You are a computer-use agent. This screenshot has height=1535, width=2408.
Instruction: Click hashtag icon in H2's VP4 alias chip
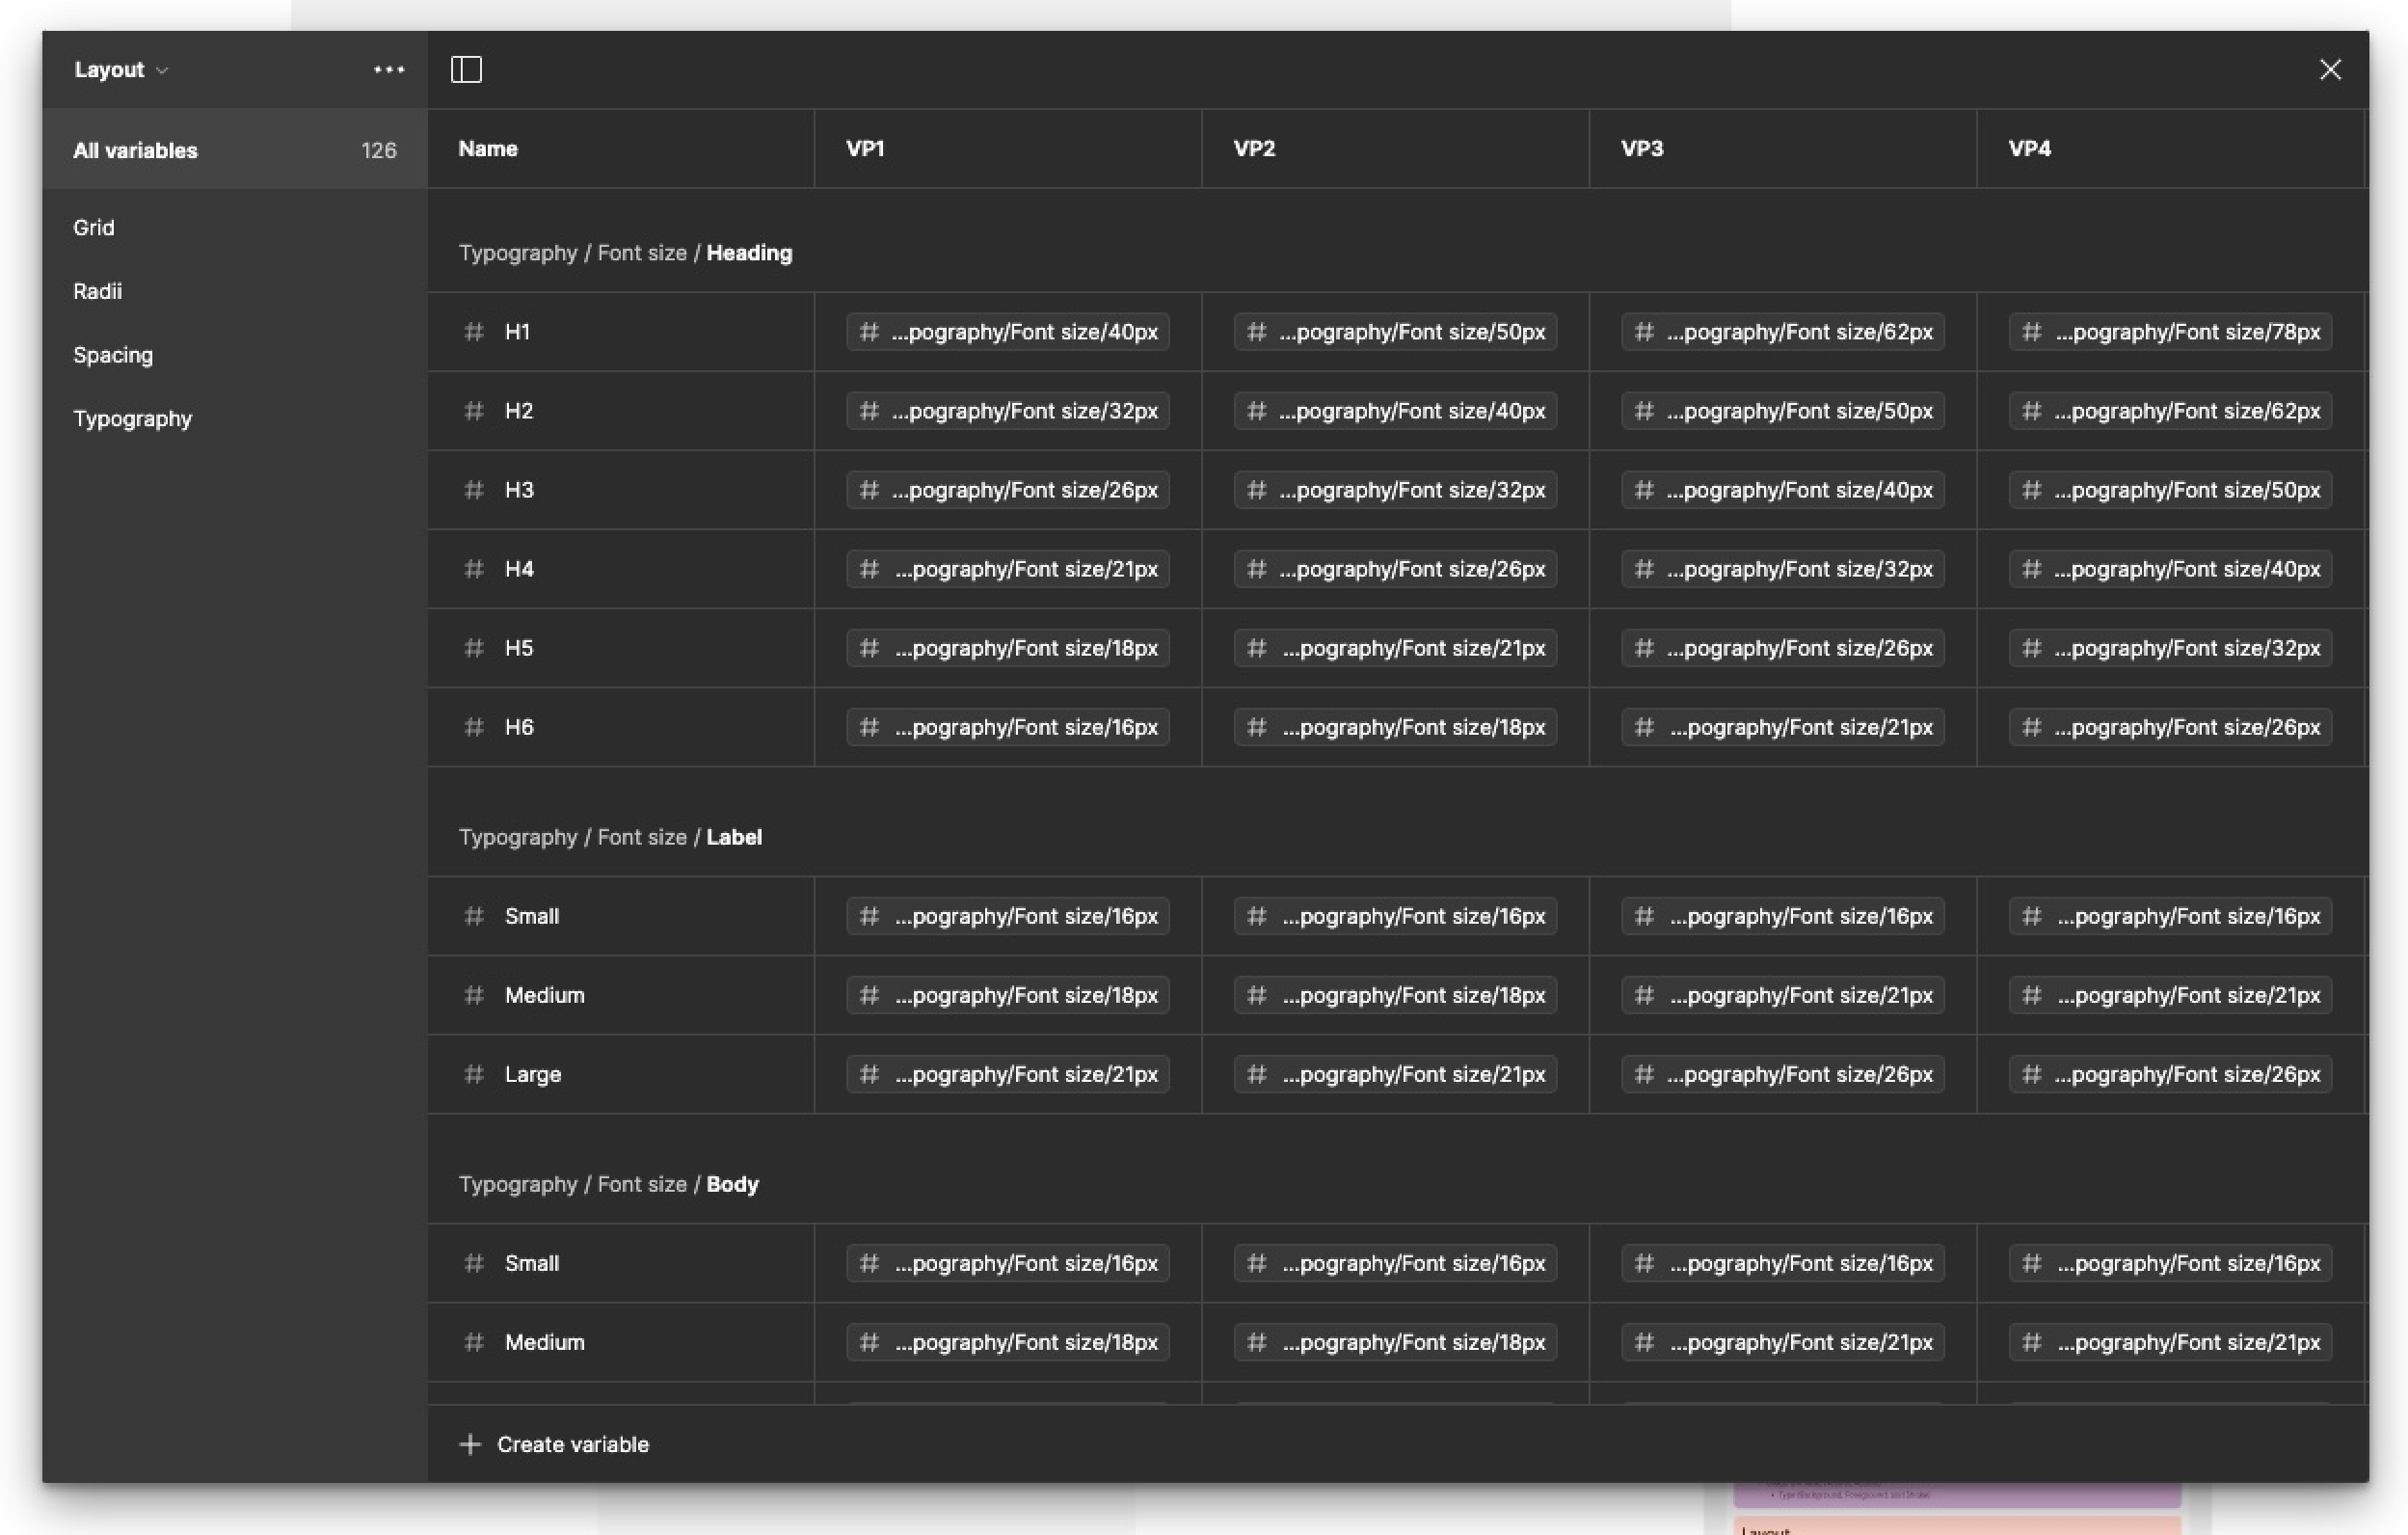(2031, 410)
